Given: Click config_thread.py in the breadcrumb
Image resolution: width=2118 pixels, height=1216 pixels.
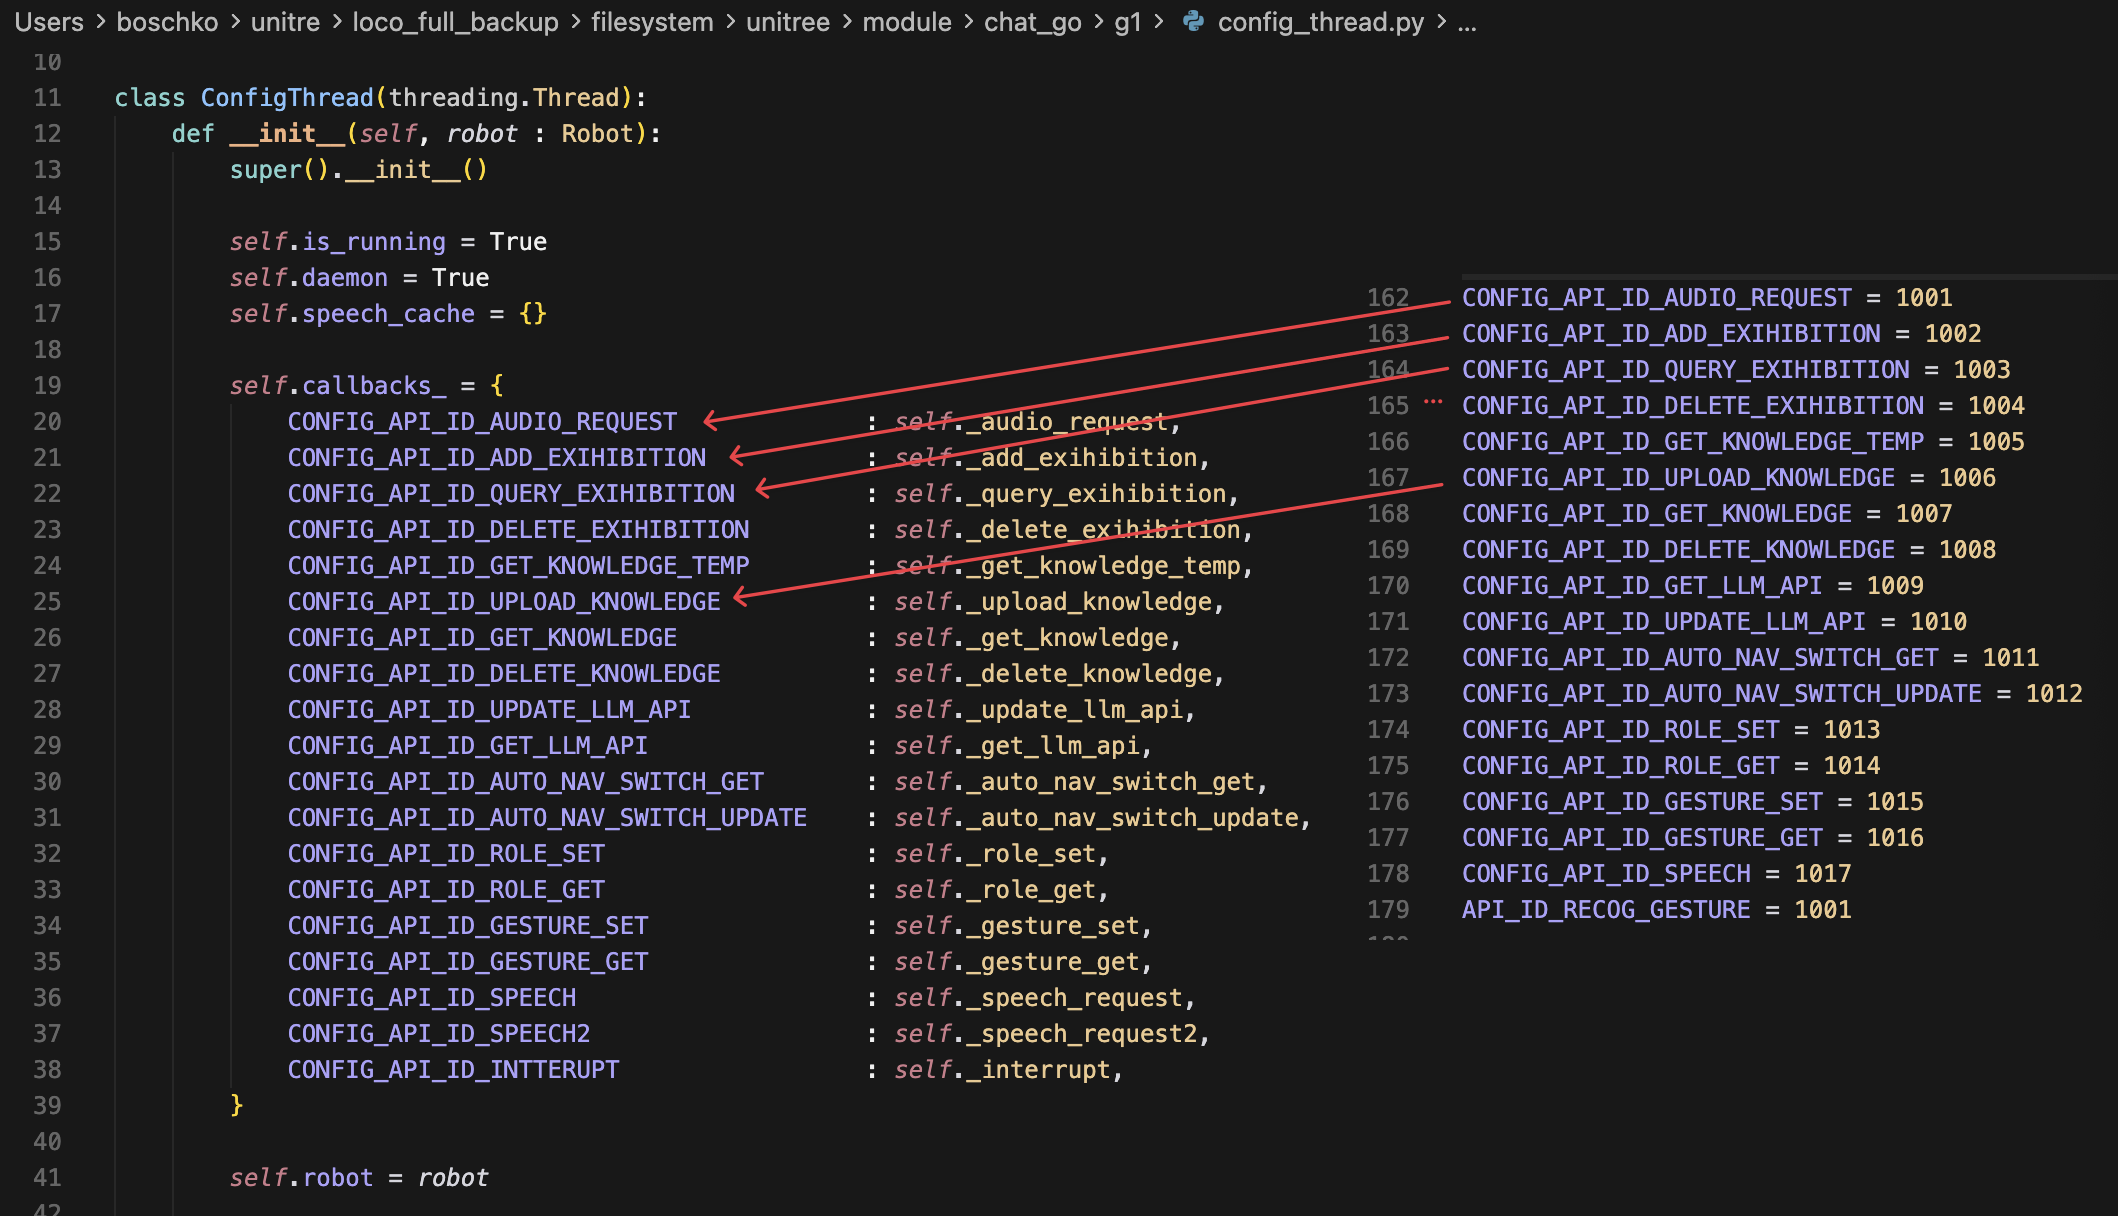Looking at the screenshot, I should coord(1320,22).
